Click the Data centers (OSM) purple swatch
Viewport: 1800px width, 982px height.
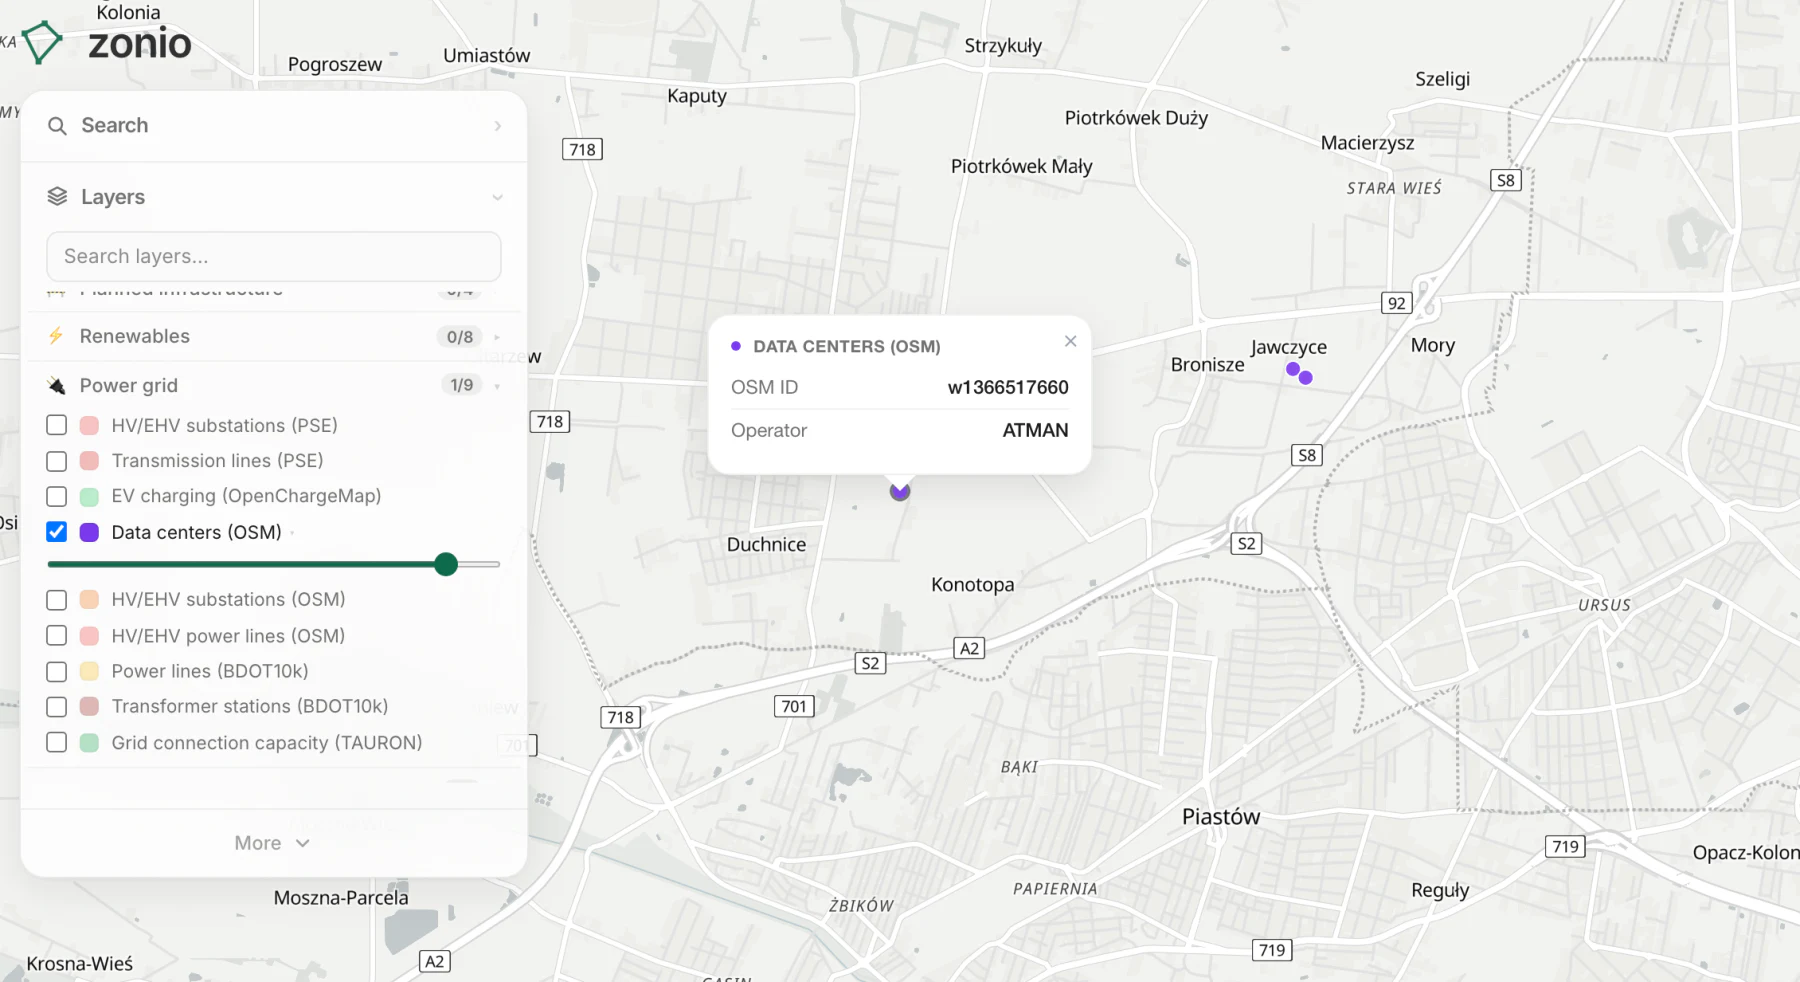tap(89, 532)
